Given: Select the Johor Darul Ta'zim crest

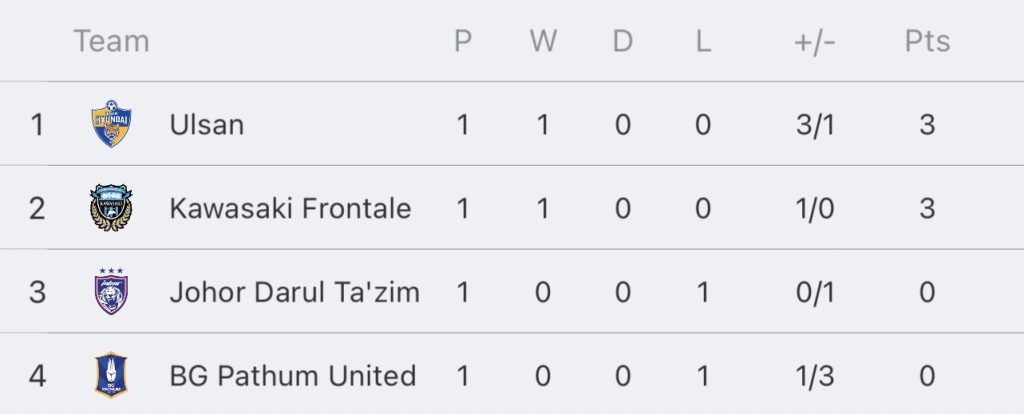Looking at the screenshot, I should click(111, 291).
